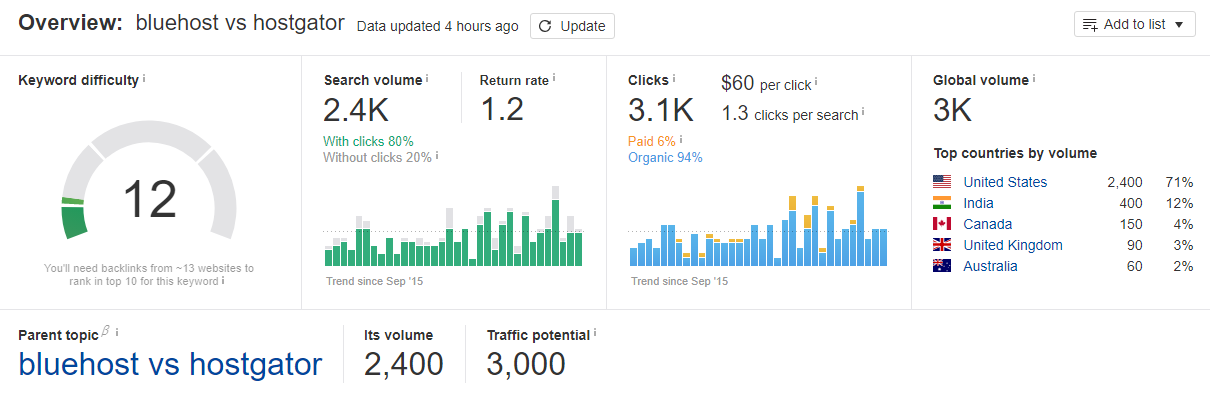Click the Organic 94% label
The width and height of the screenshot is (1210, 396).
(665, 157)
